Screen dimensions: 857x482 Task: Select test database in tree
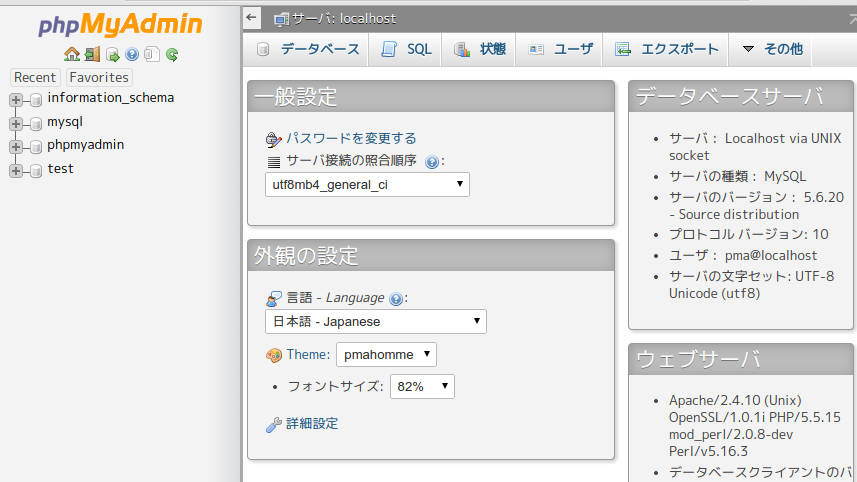(60, 169)
